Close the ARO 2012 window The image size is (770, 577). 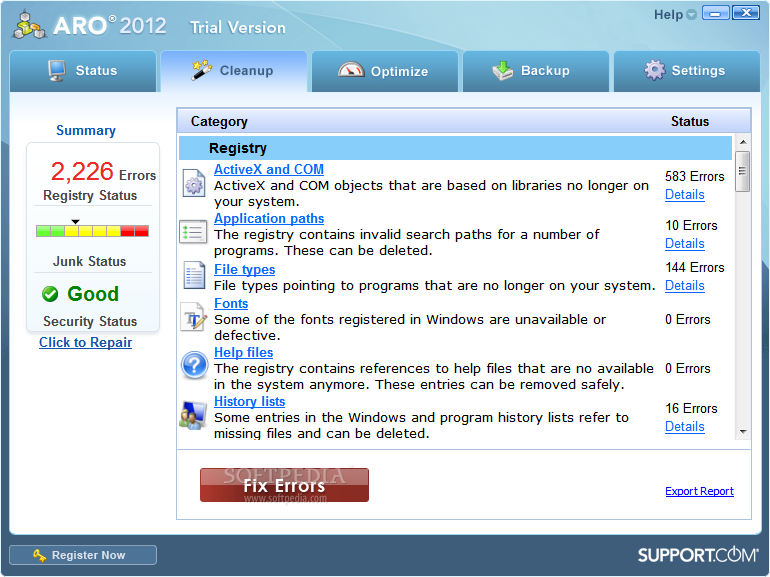click(745, 13)
